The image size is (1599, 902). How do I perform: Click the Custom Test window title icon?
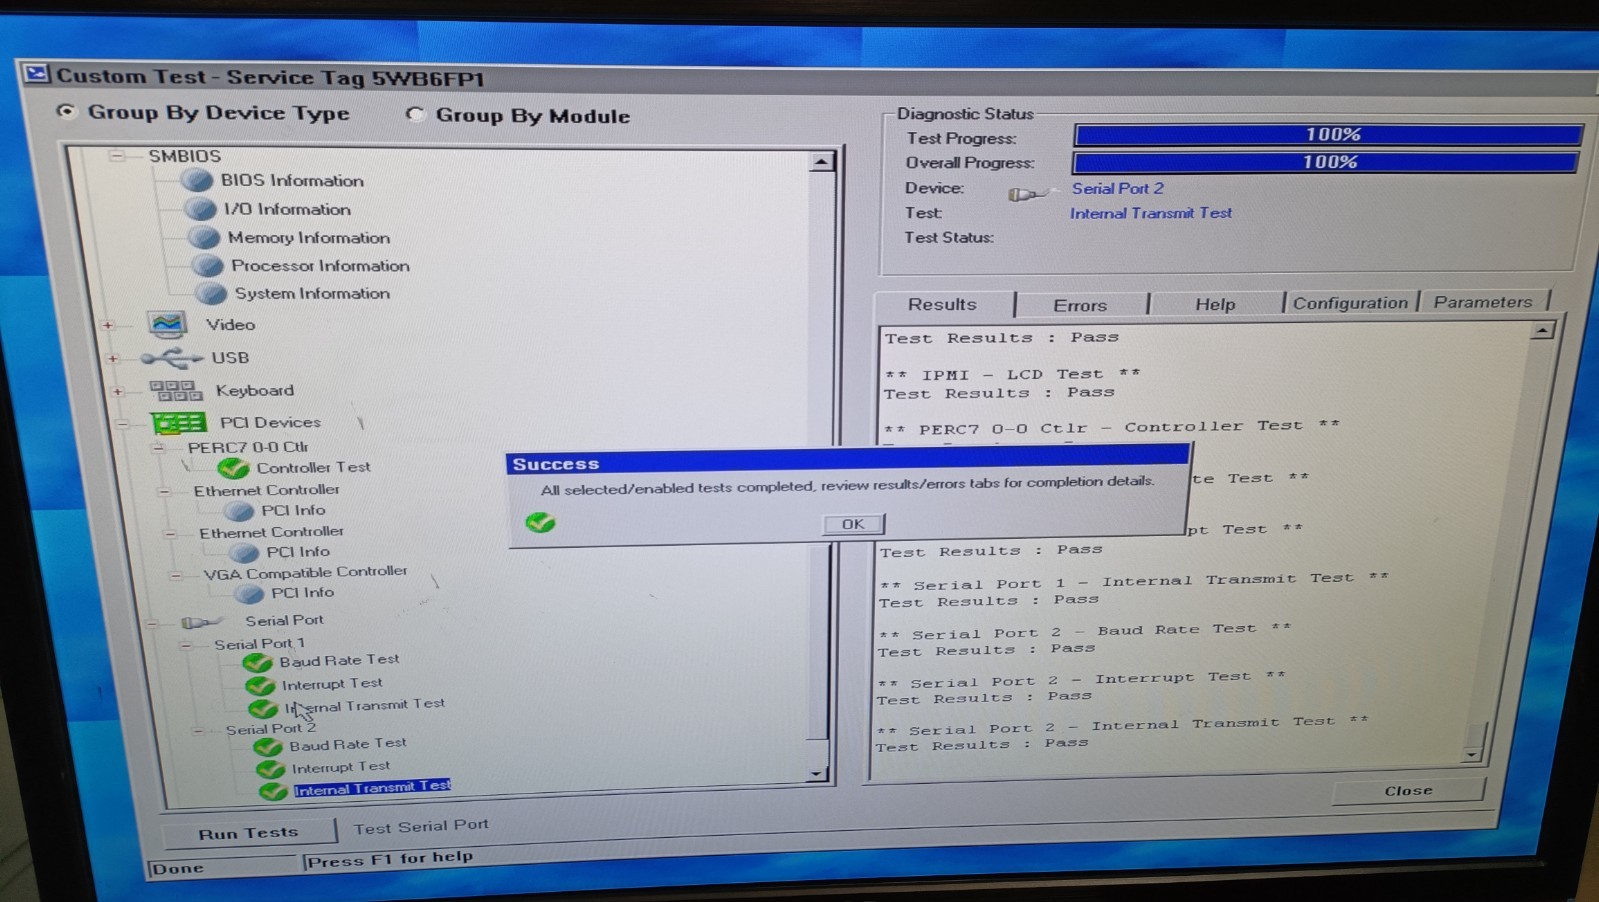[x=37, y=74]
